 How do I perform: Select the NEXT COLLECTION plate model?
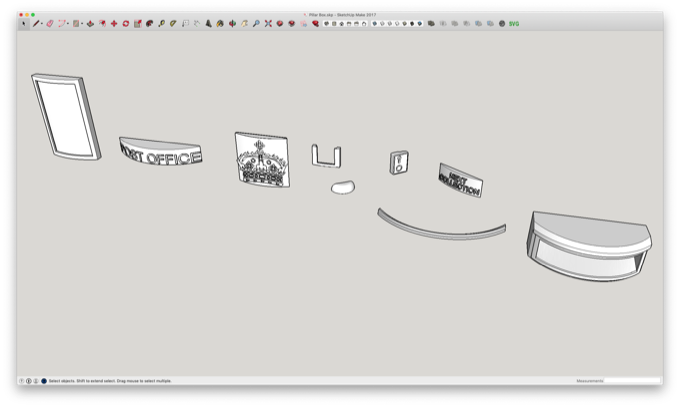click(x=460, y=180)
